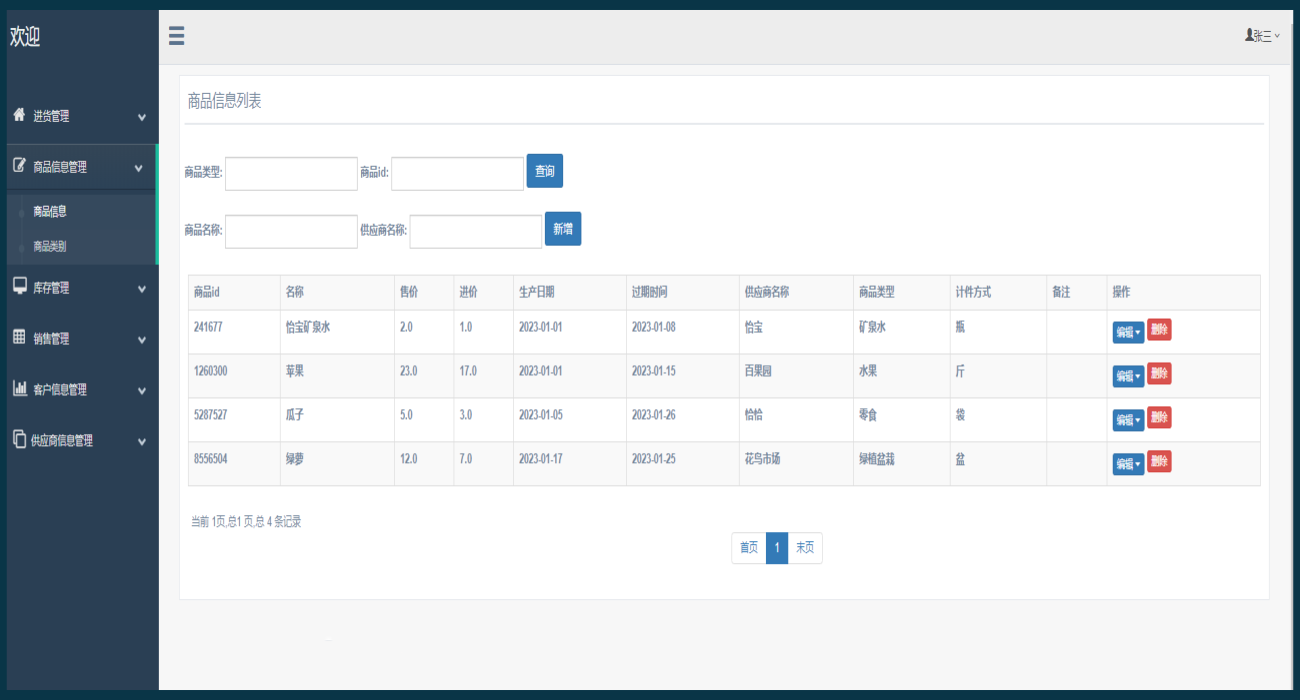Focus the 商品类型 input field
Screen dimensions: 1300x700
291,173
